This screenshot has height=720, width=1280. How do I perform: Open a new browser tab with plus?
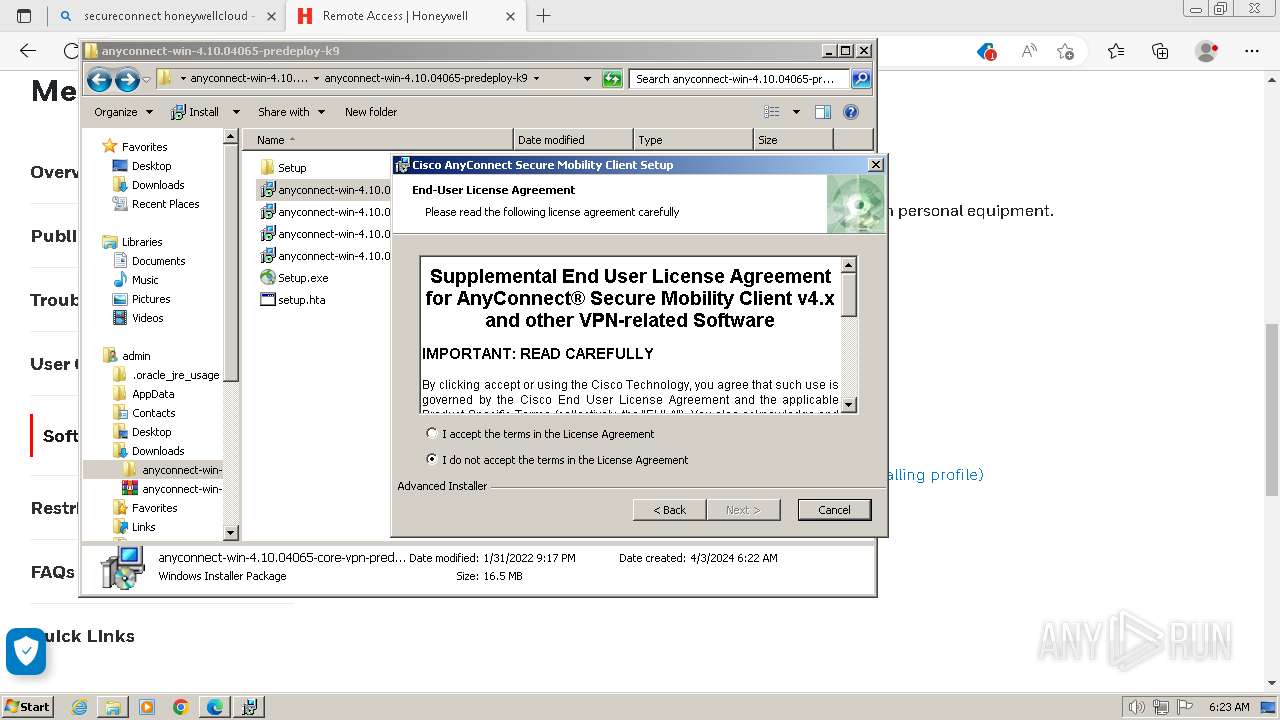point(543,16)
